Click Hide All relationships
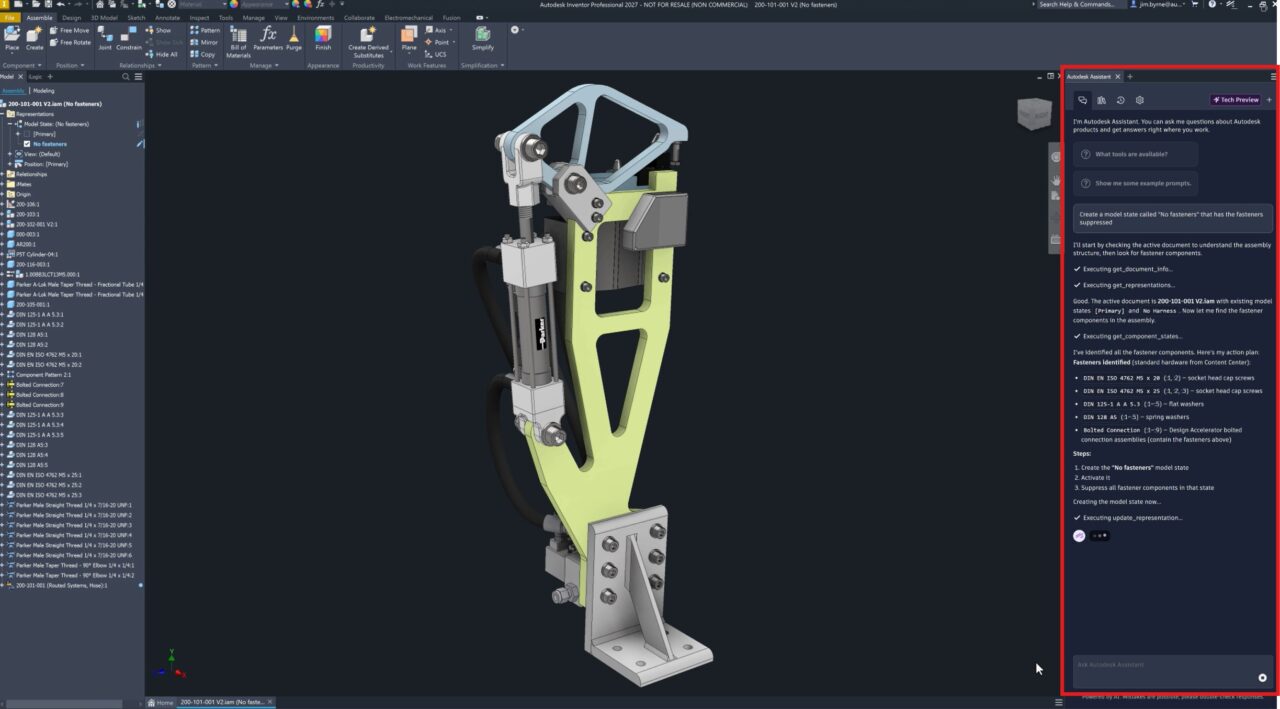This screenshot has width=1280, height=709. coord(165,54)
